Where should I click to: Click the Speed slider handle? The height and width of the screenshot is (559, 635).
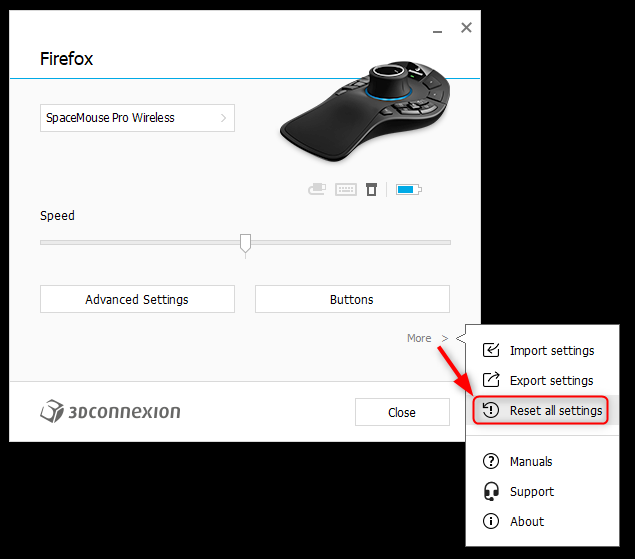coord(245,244)
